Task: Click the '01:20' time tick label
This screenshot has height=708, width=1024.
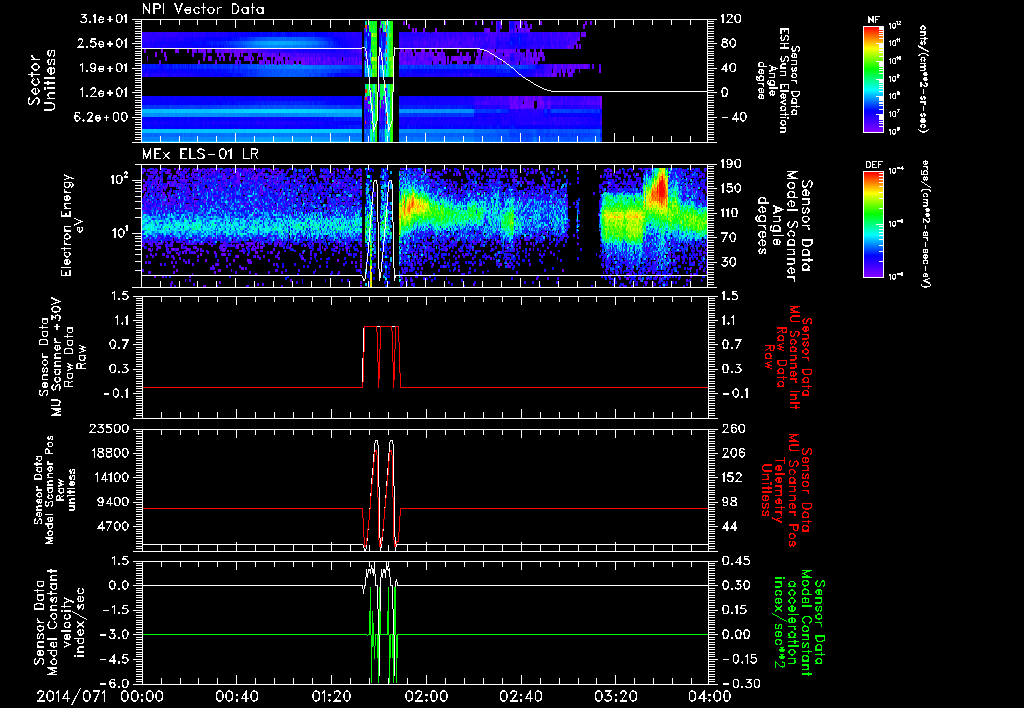Action: click(330, 696)
